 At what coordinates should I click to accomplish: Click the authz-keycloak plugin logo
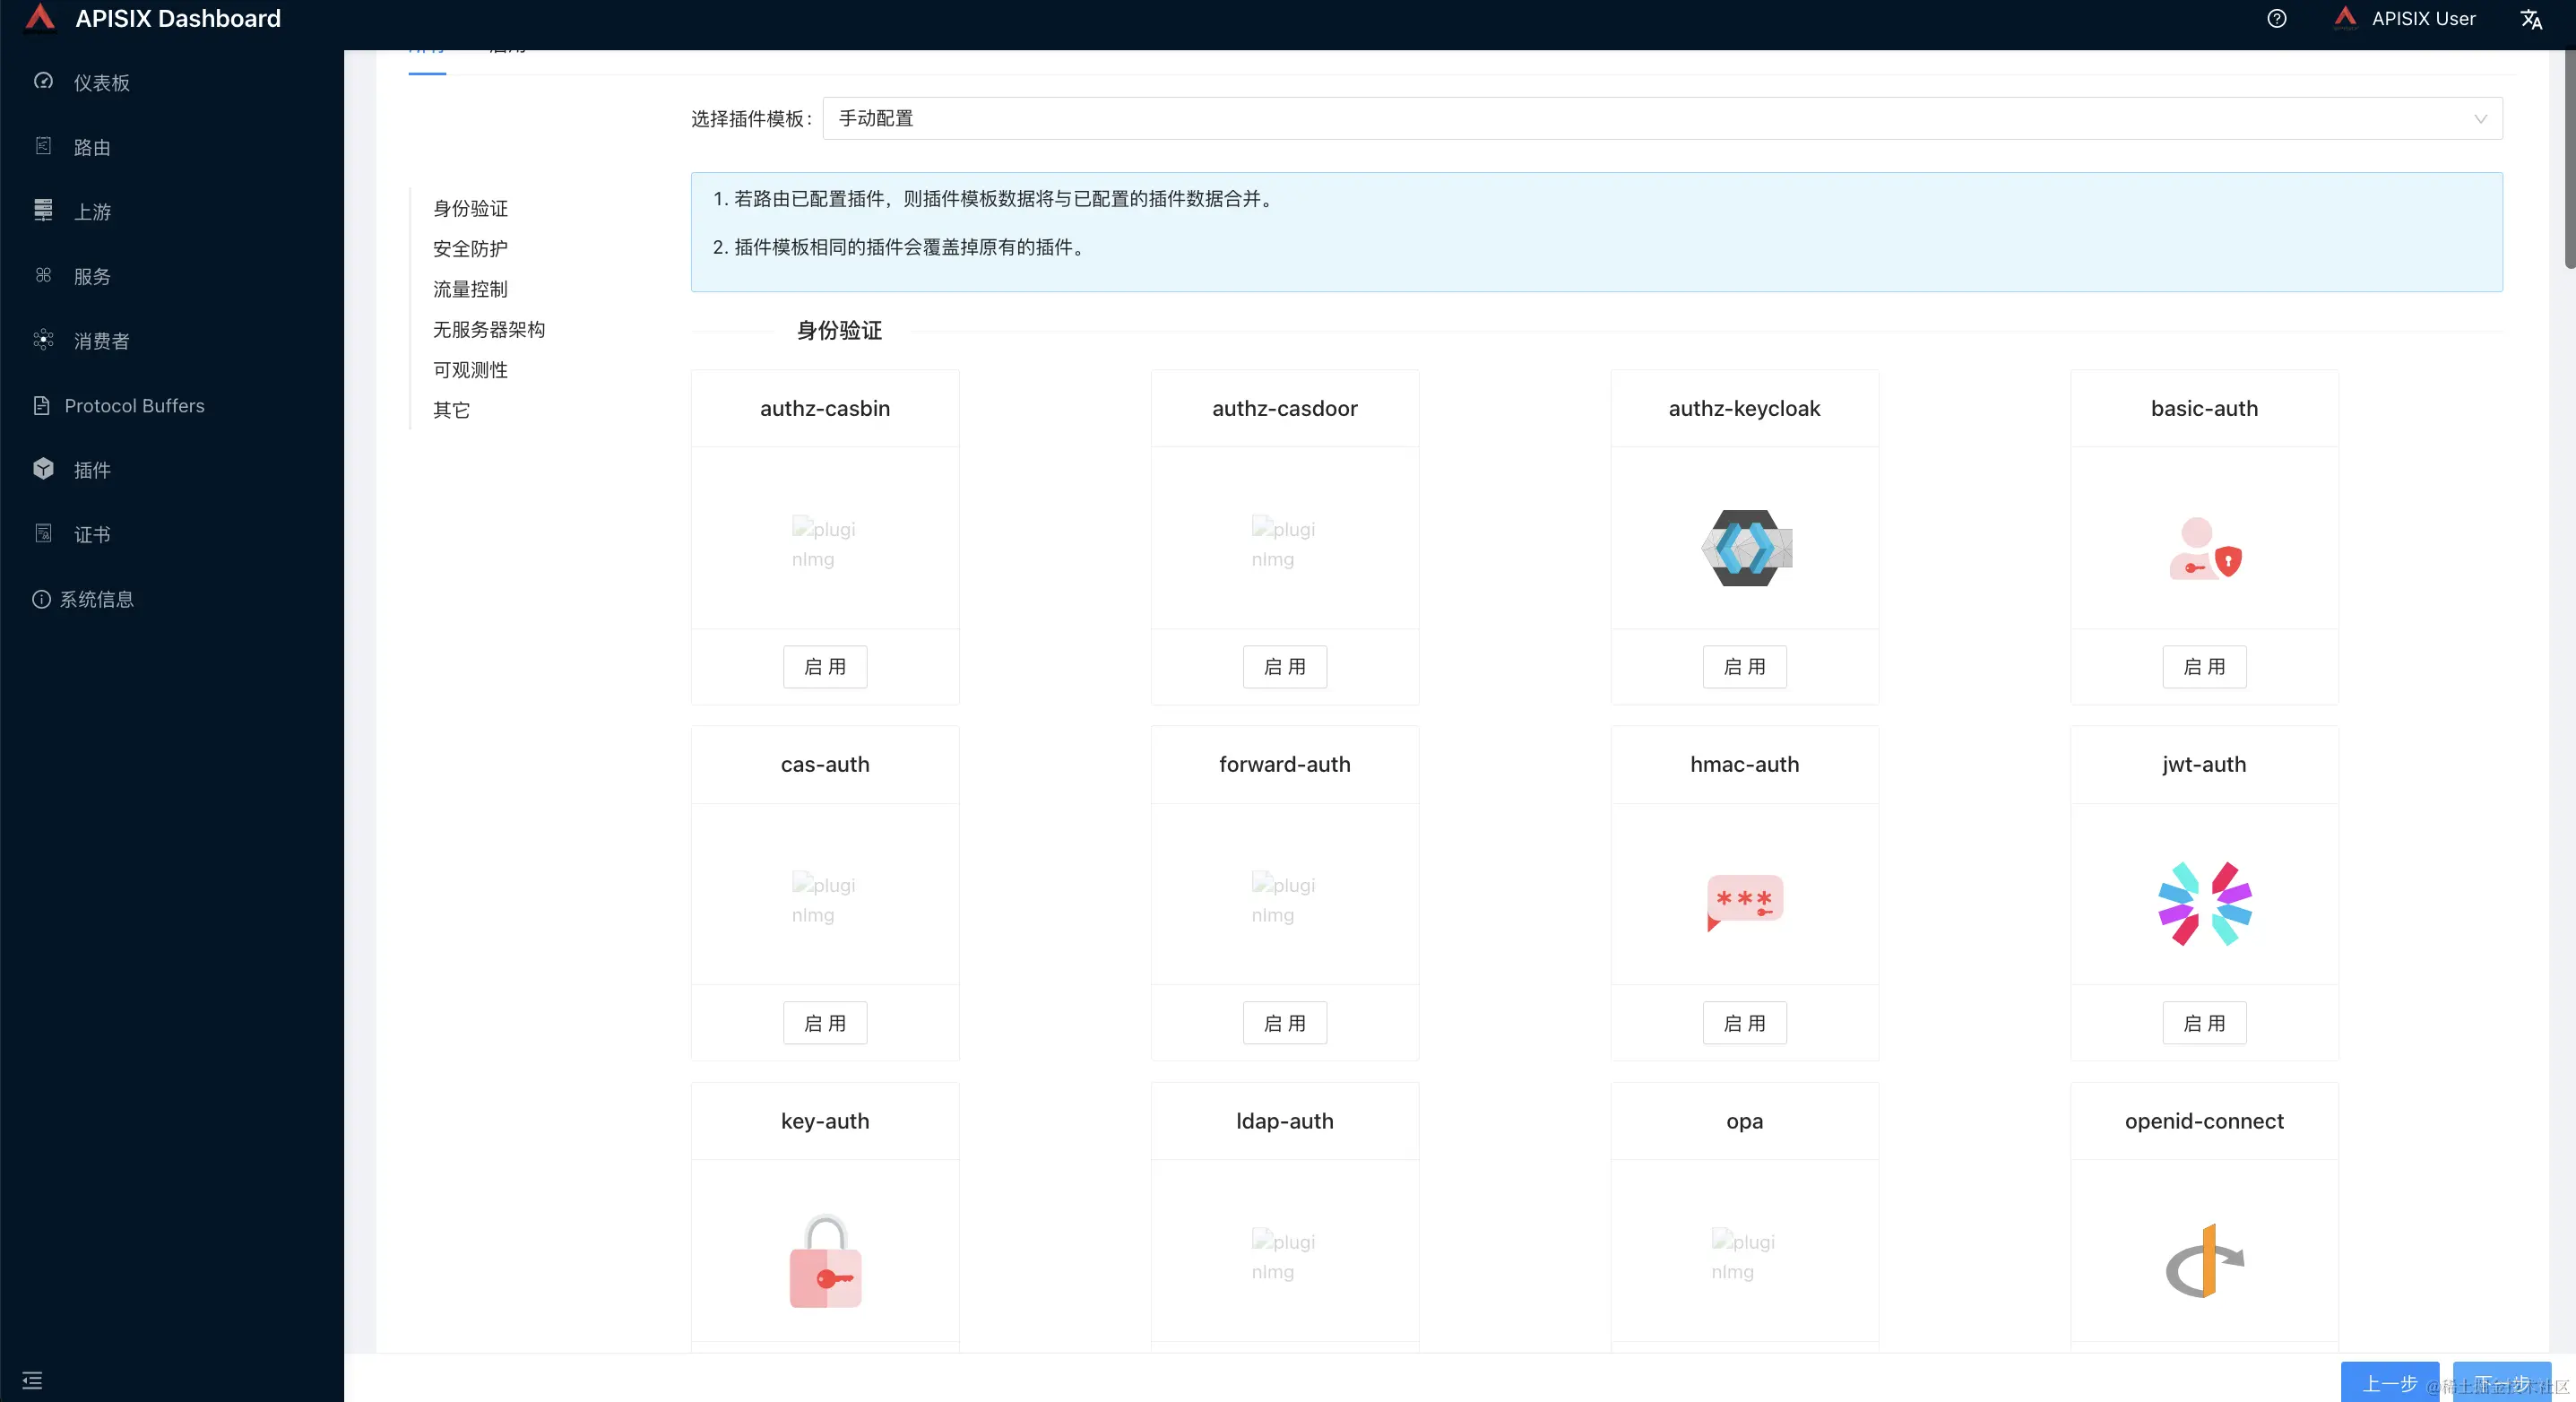[x=1745, y=547]
